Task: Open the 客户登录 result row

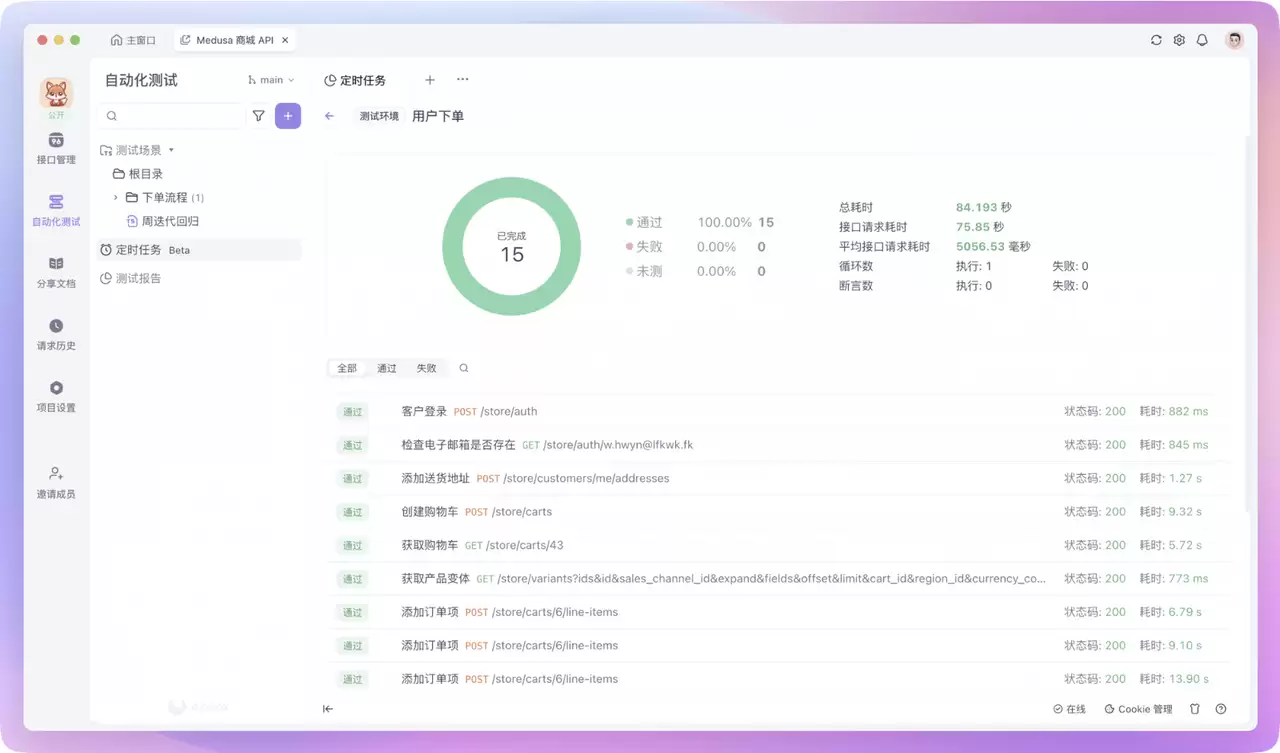Action: pos(779,411)
